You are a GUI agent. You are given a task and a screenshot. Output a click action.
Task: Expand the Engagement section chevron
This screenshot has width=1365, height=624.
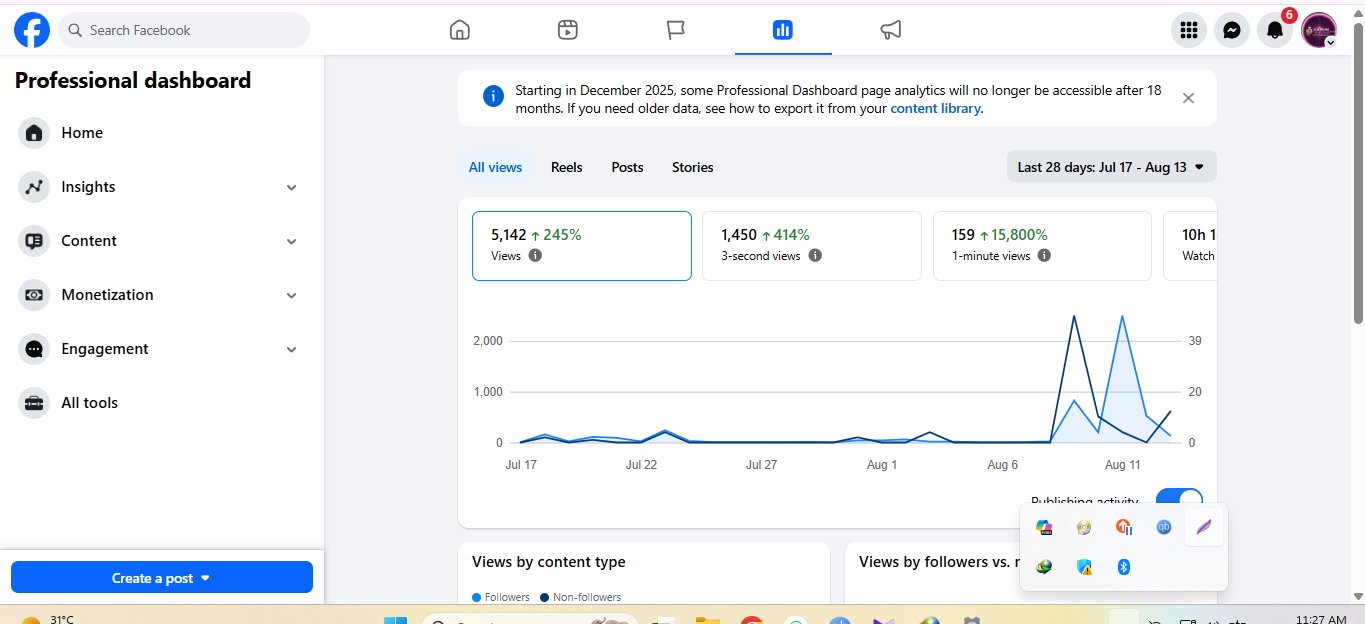pyautogui.click(x=292, y=349)
